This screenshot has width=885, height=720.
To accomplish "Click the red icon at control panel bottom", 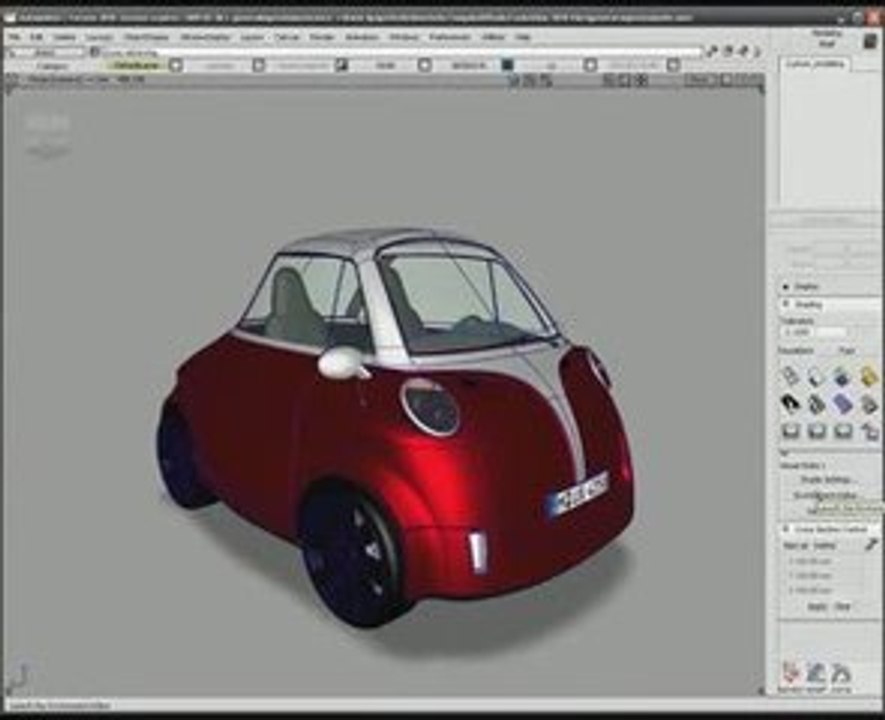I will click(791, 673).
